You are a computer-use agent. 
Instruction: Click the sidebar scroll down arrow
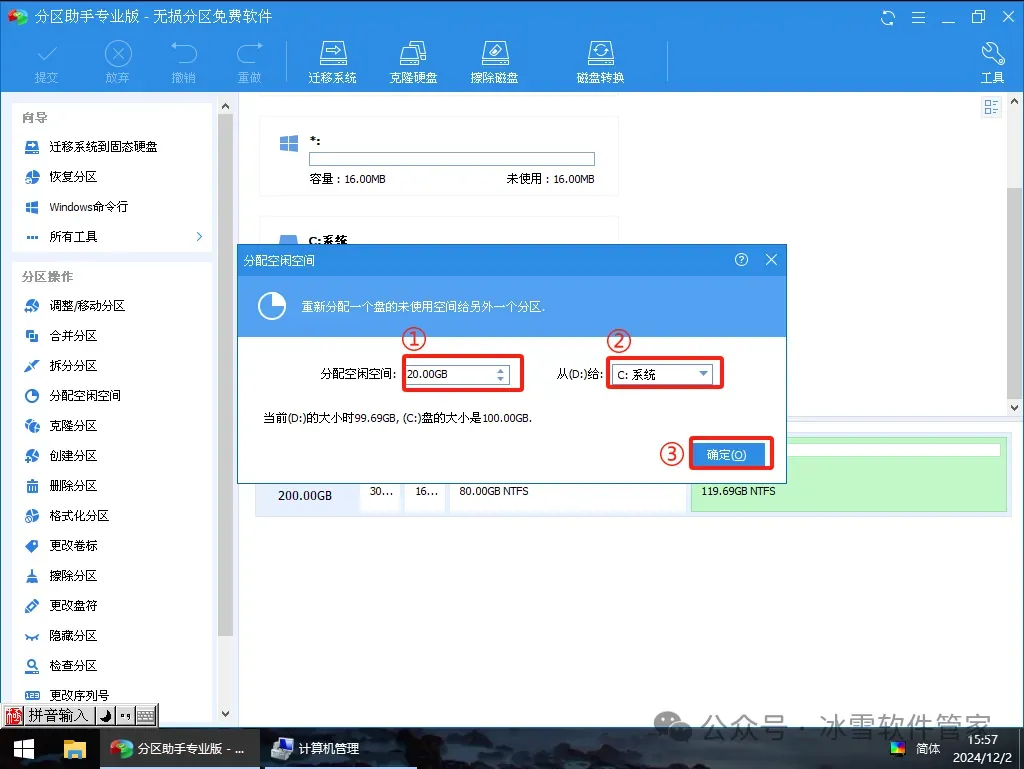click(x=225, y=714)
